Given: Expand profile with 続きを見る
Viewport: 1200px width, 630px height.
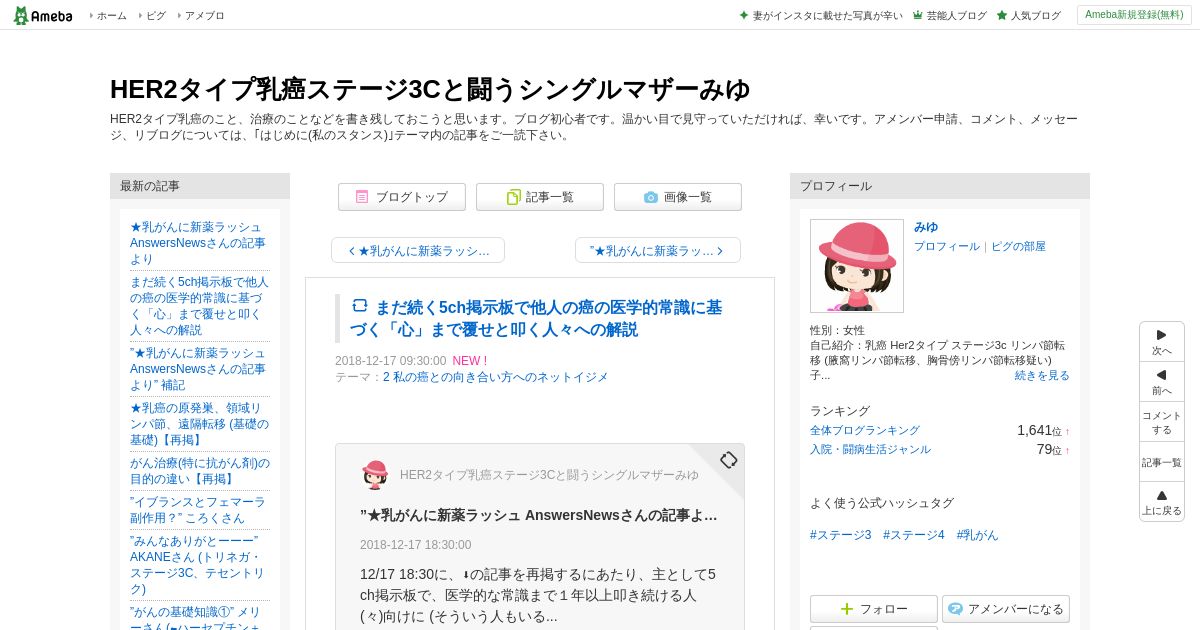Looking at the screenshot, I should pos(1042,375).
